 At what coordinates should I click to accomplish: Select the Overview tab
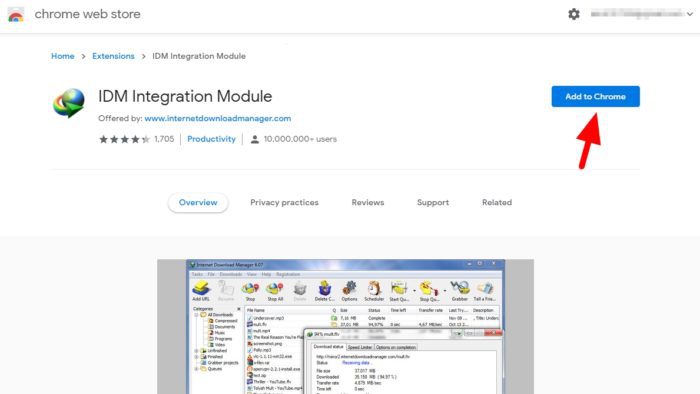pos(198,203)
